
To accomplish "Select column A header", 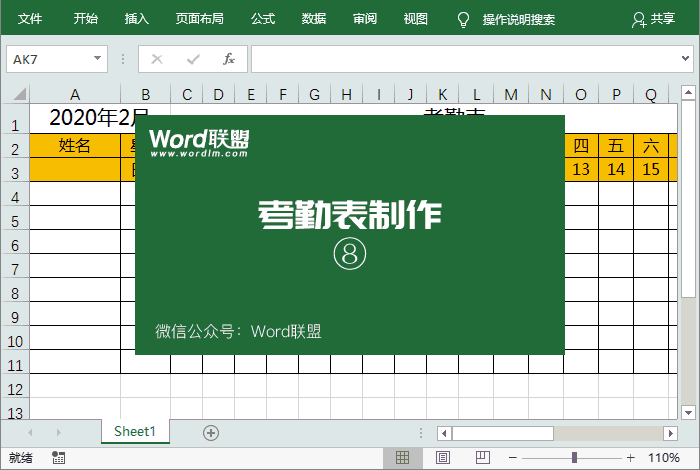I will point(75,95).
